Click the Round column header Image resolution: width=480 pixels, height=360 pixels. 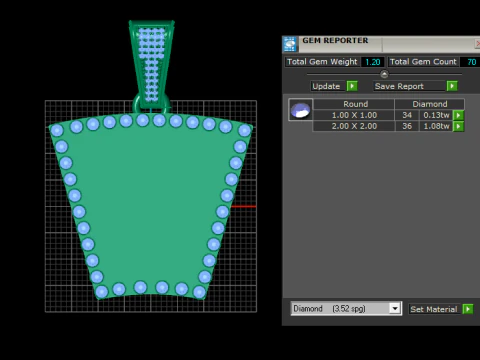(x=354, y=104)
